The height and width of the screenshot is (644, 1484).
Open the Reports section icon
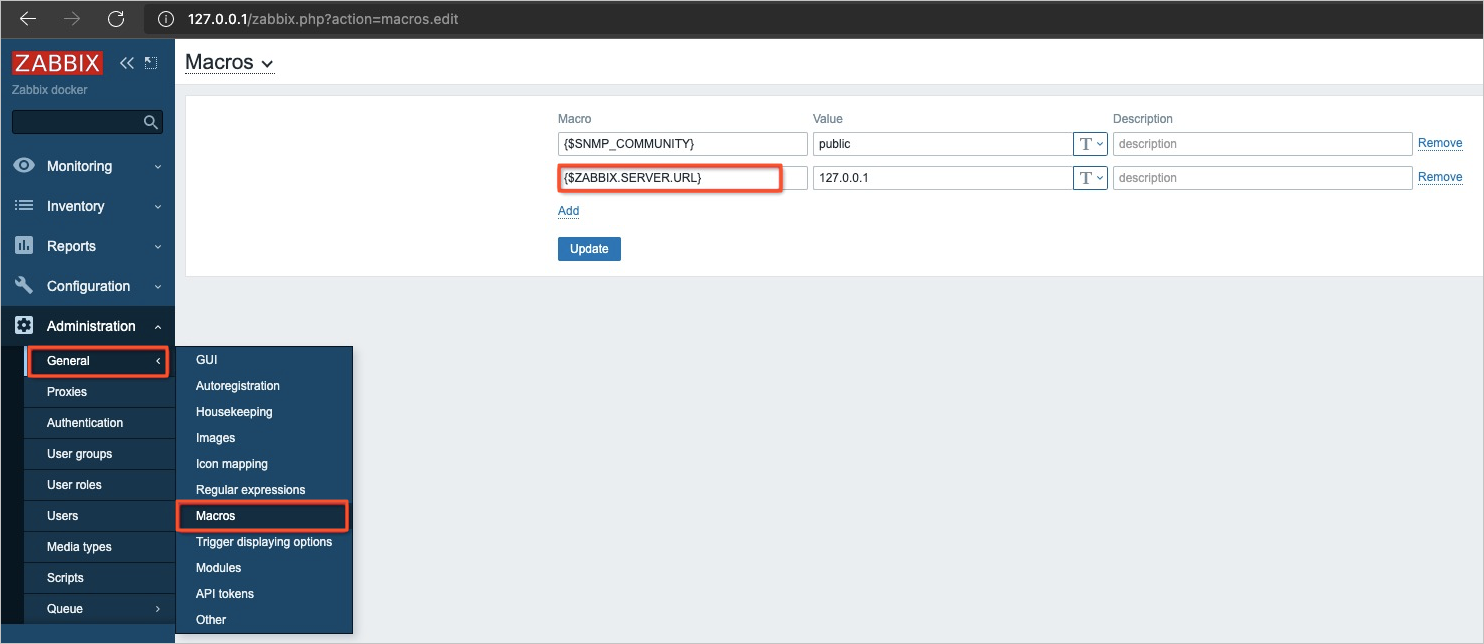click(22, 246)
